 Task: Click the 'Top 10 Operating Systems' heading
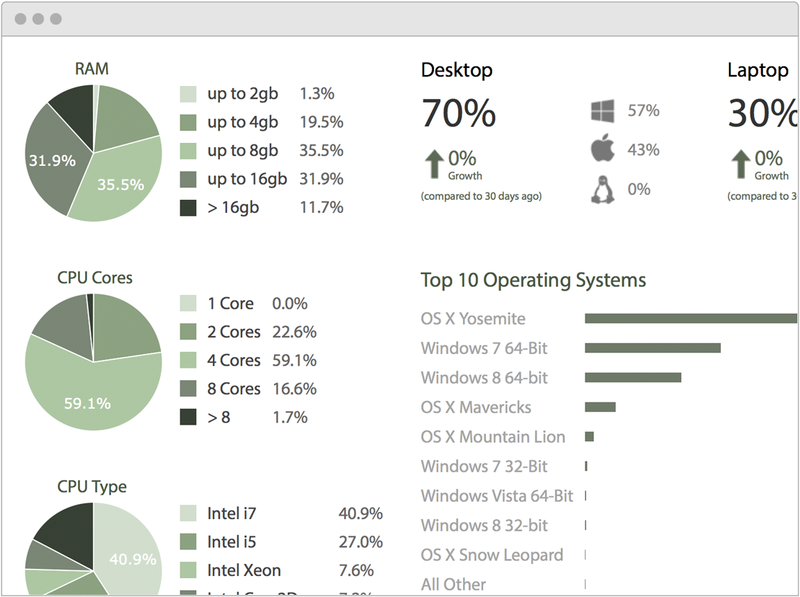533,280
